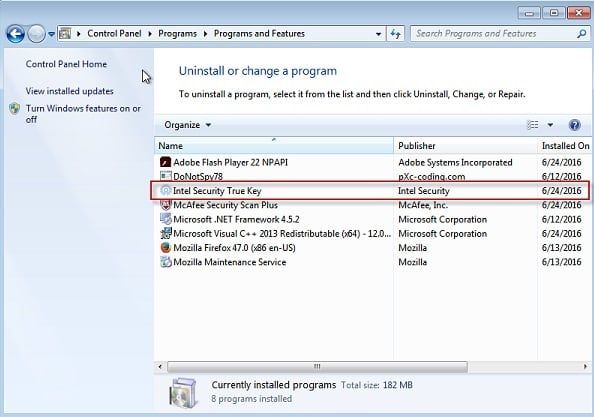The image size is (594, 417).
Task: Select McAfee Security Scan Plus entry
Action: click(373, 205)
